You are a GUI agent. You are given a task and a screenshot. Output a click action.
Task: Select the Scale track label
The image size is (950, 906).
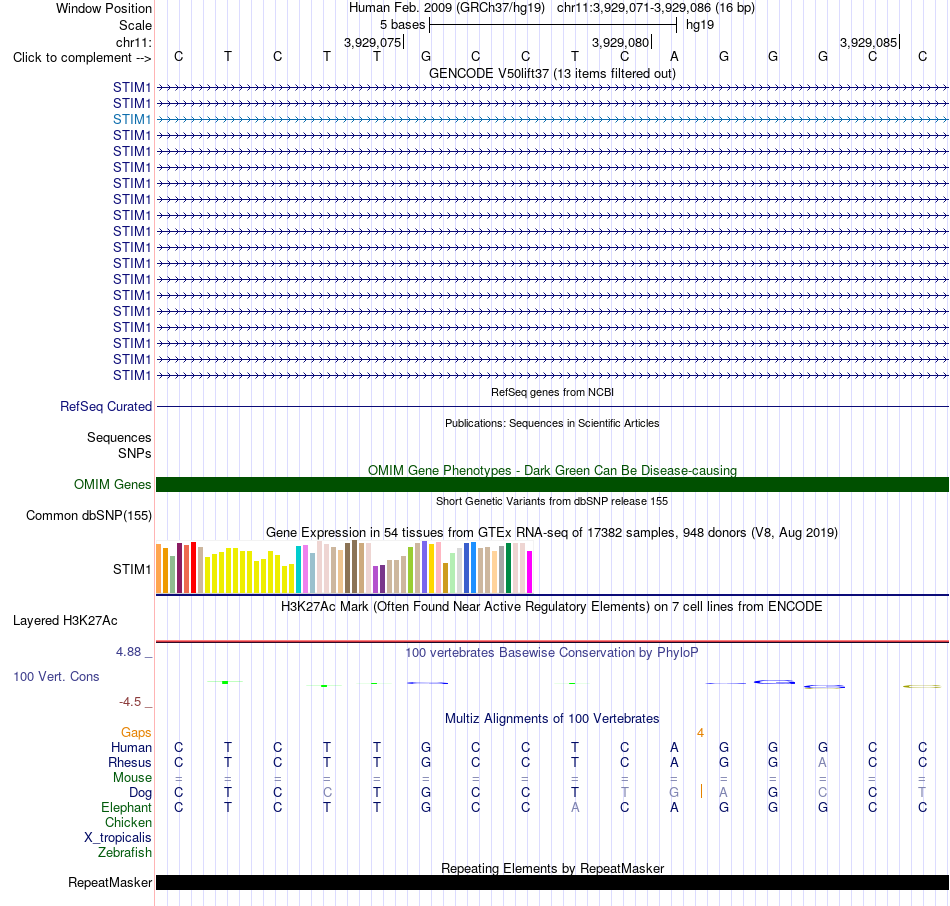135,25
